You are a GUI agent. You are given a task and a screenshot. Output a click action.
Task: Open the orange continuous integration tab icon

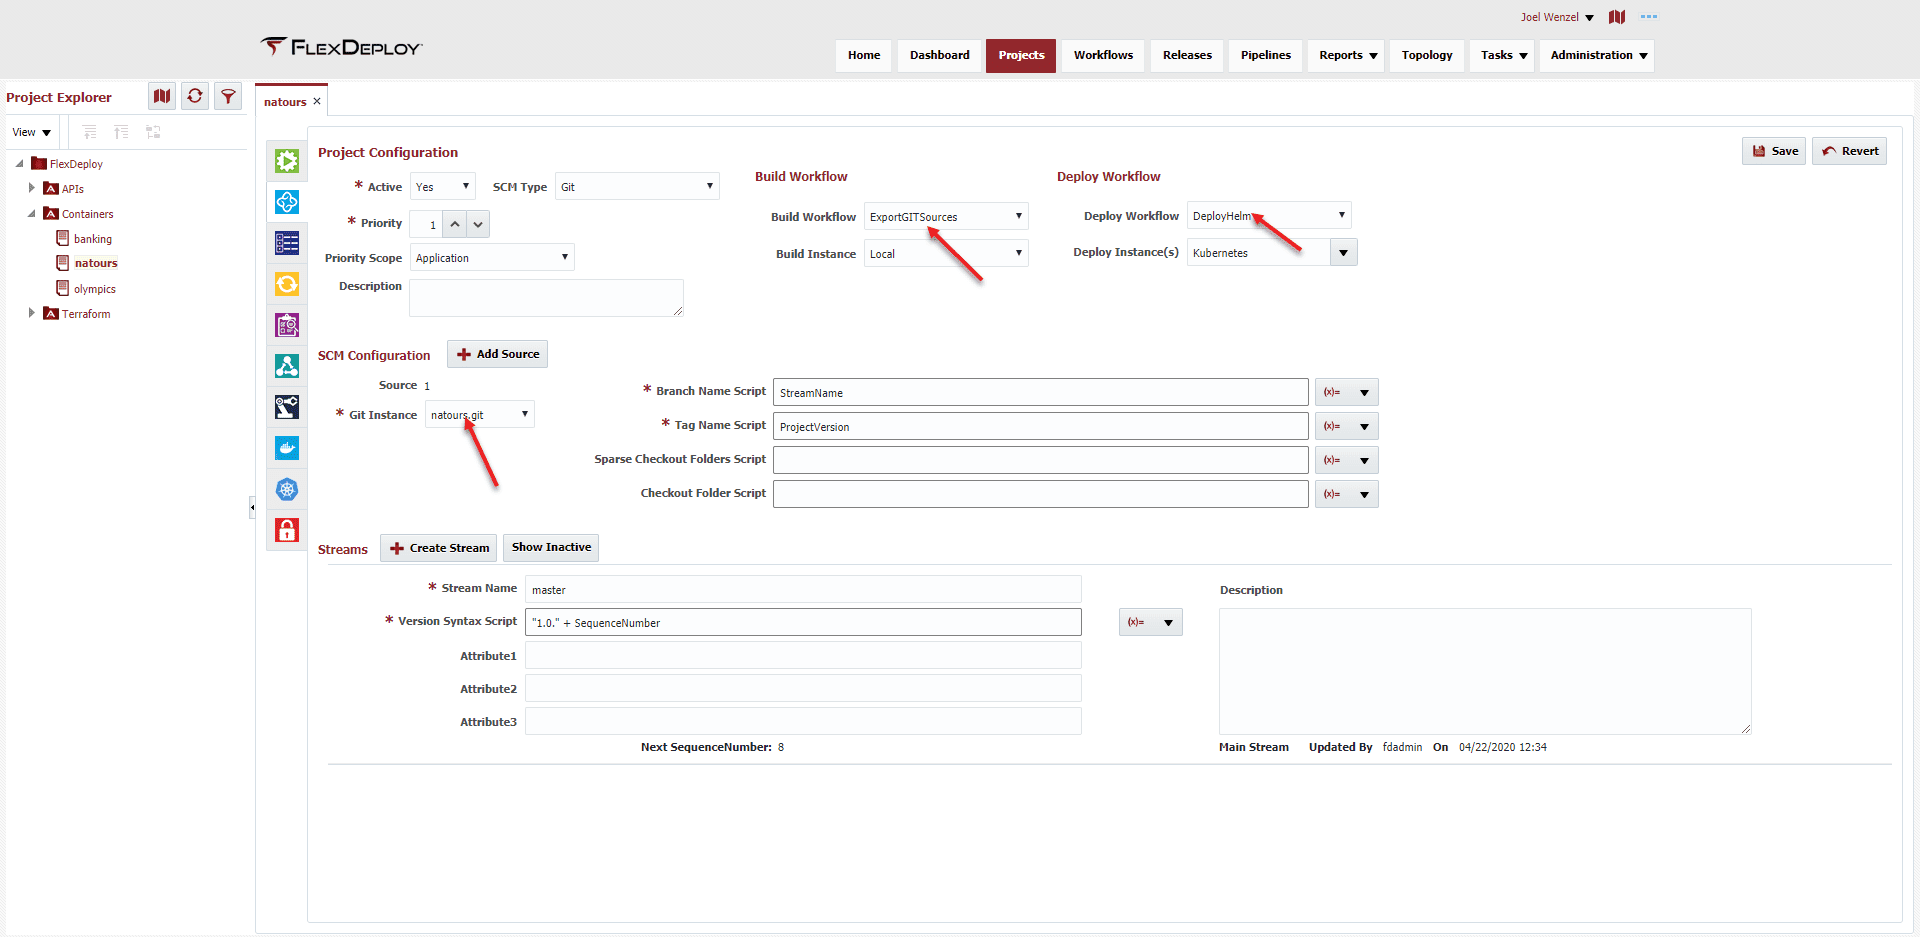pyautogui.click(x=287, y=284)
